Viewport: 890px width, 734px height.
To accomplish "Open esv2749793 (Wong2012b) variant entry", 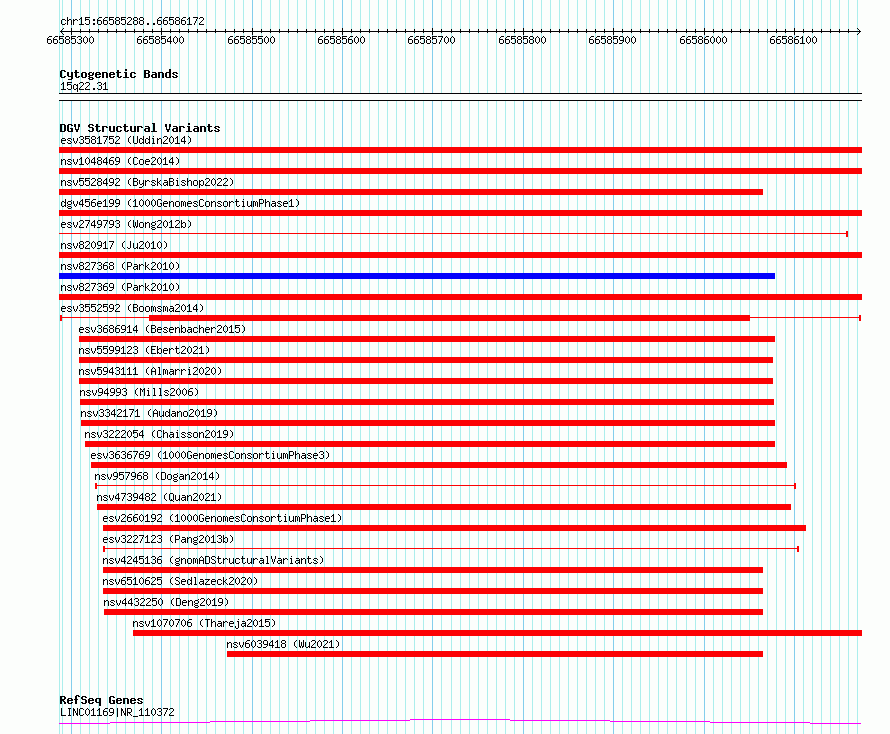I will coord(126,224).
